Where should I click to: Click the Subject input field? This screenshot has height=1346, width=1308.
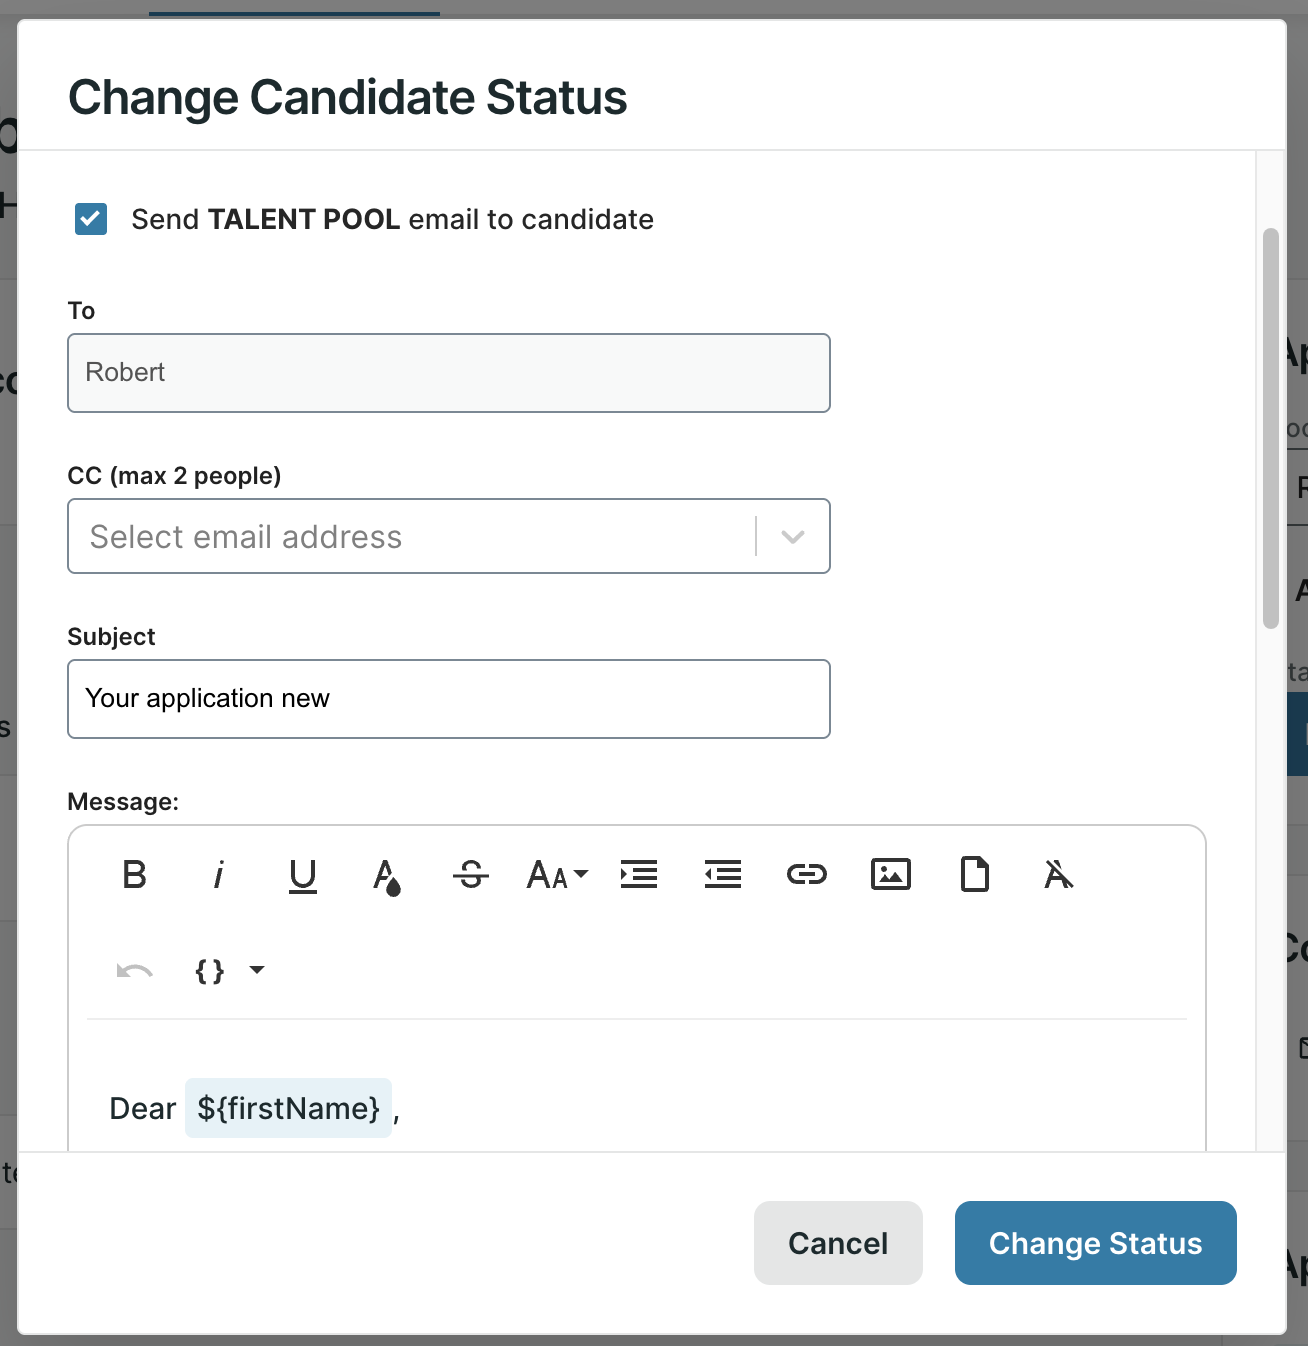(x=448, y=699)
